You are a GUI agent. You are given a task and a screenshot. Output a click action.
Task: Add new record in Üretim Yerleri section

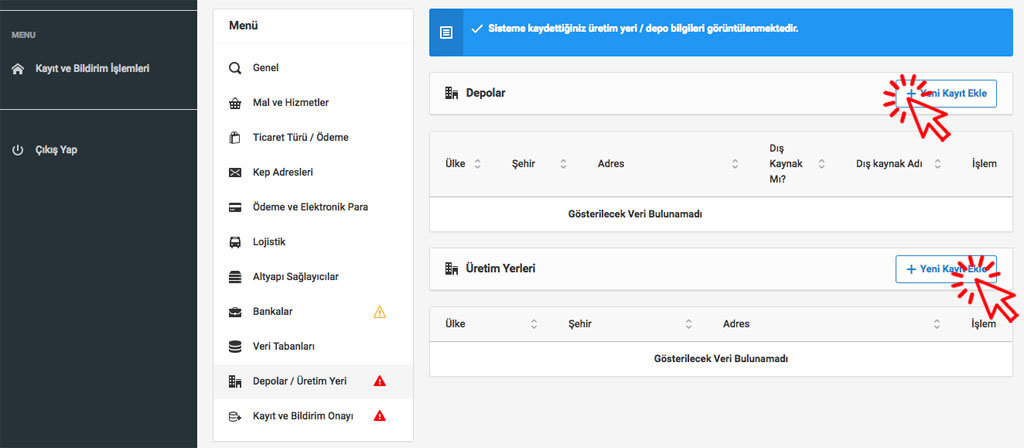[945, 269]
